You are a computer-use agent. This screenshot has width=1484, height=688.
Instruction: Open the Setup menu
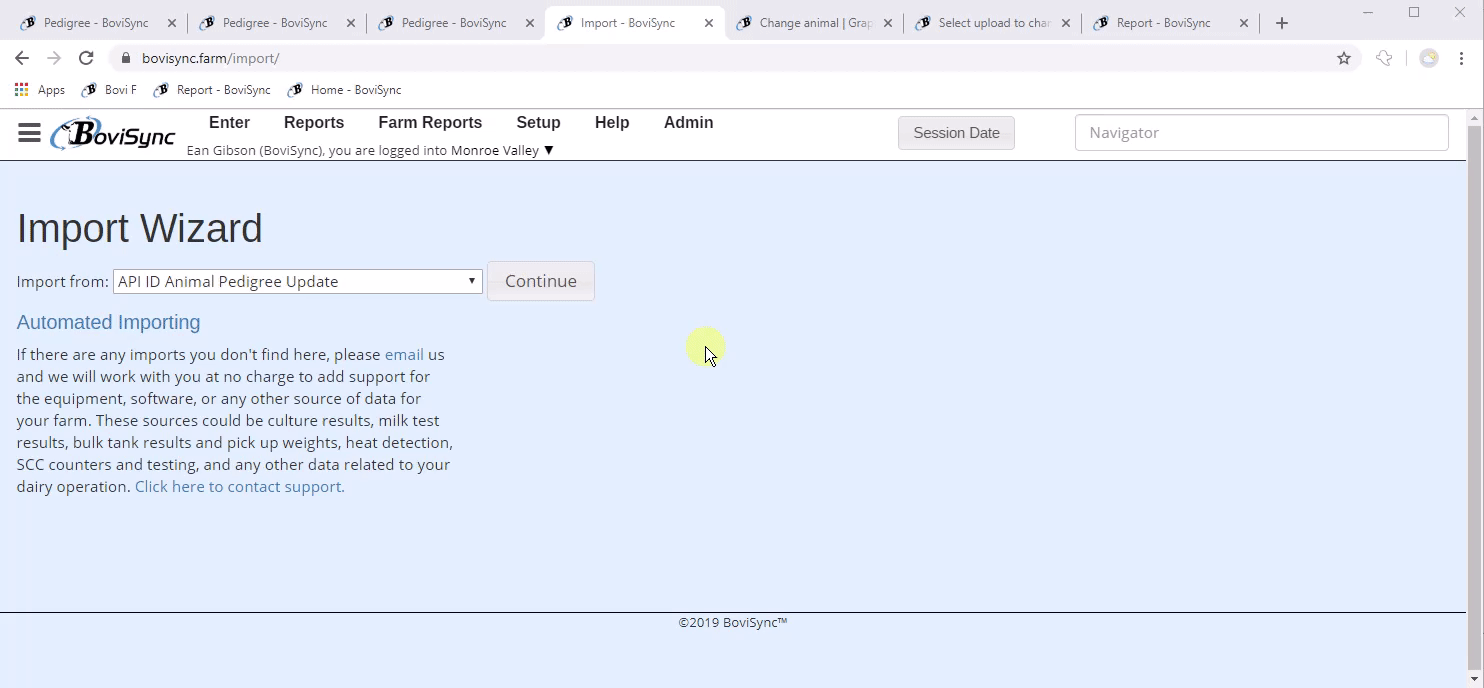538,122
